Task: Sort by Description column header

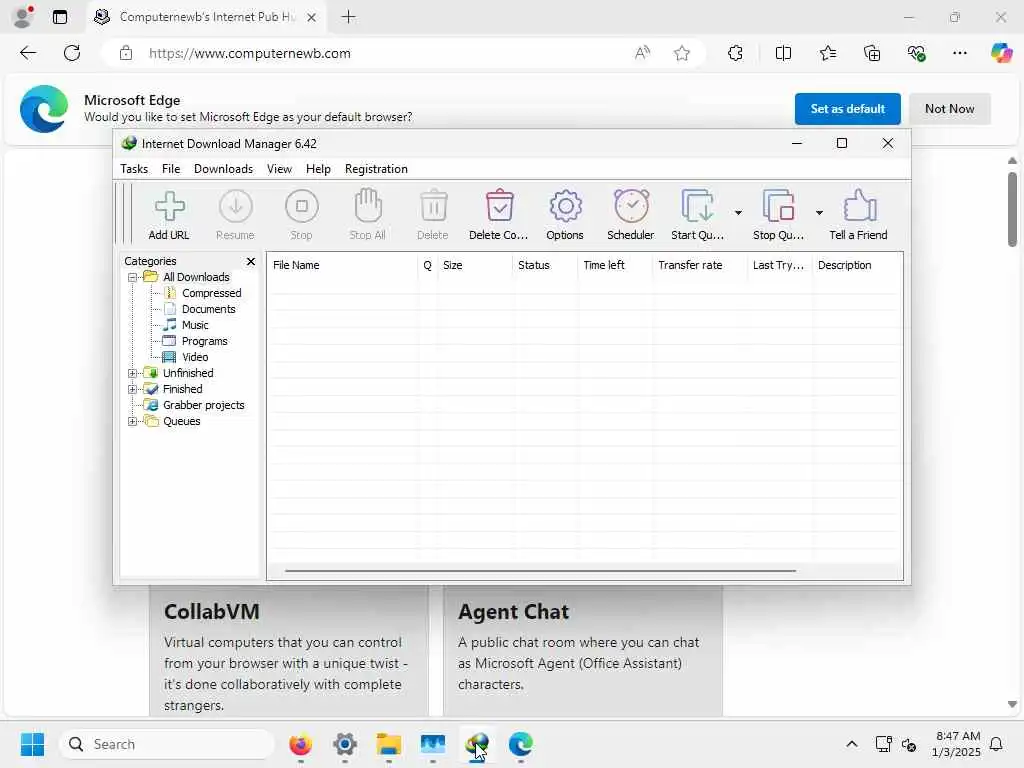Action: click(857, 265)
